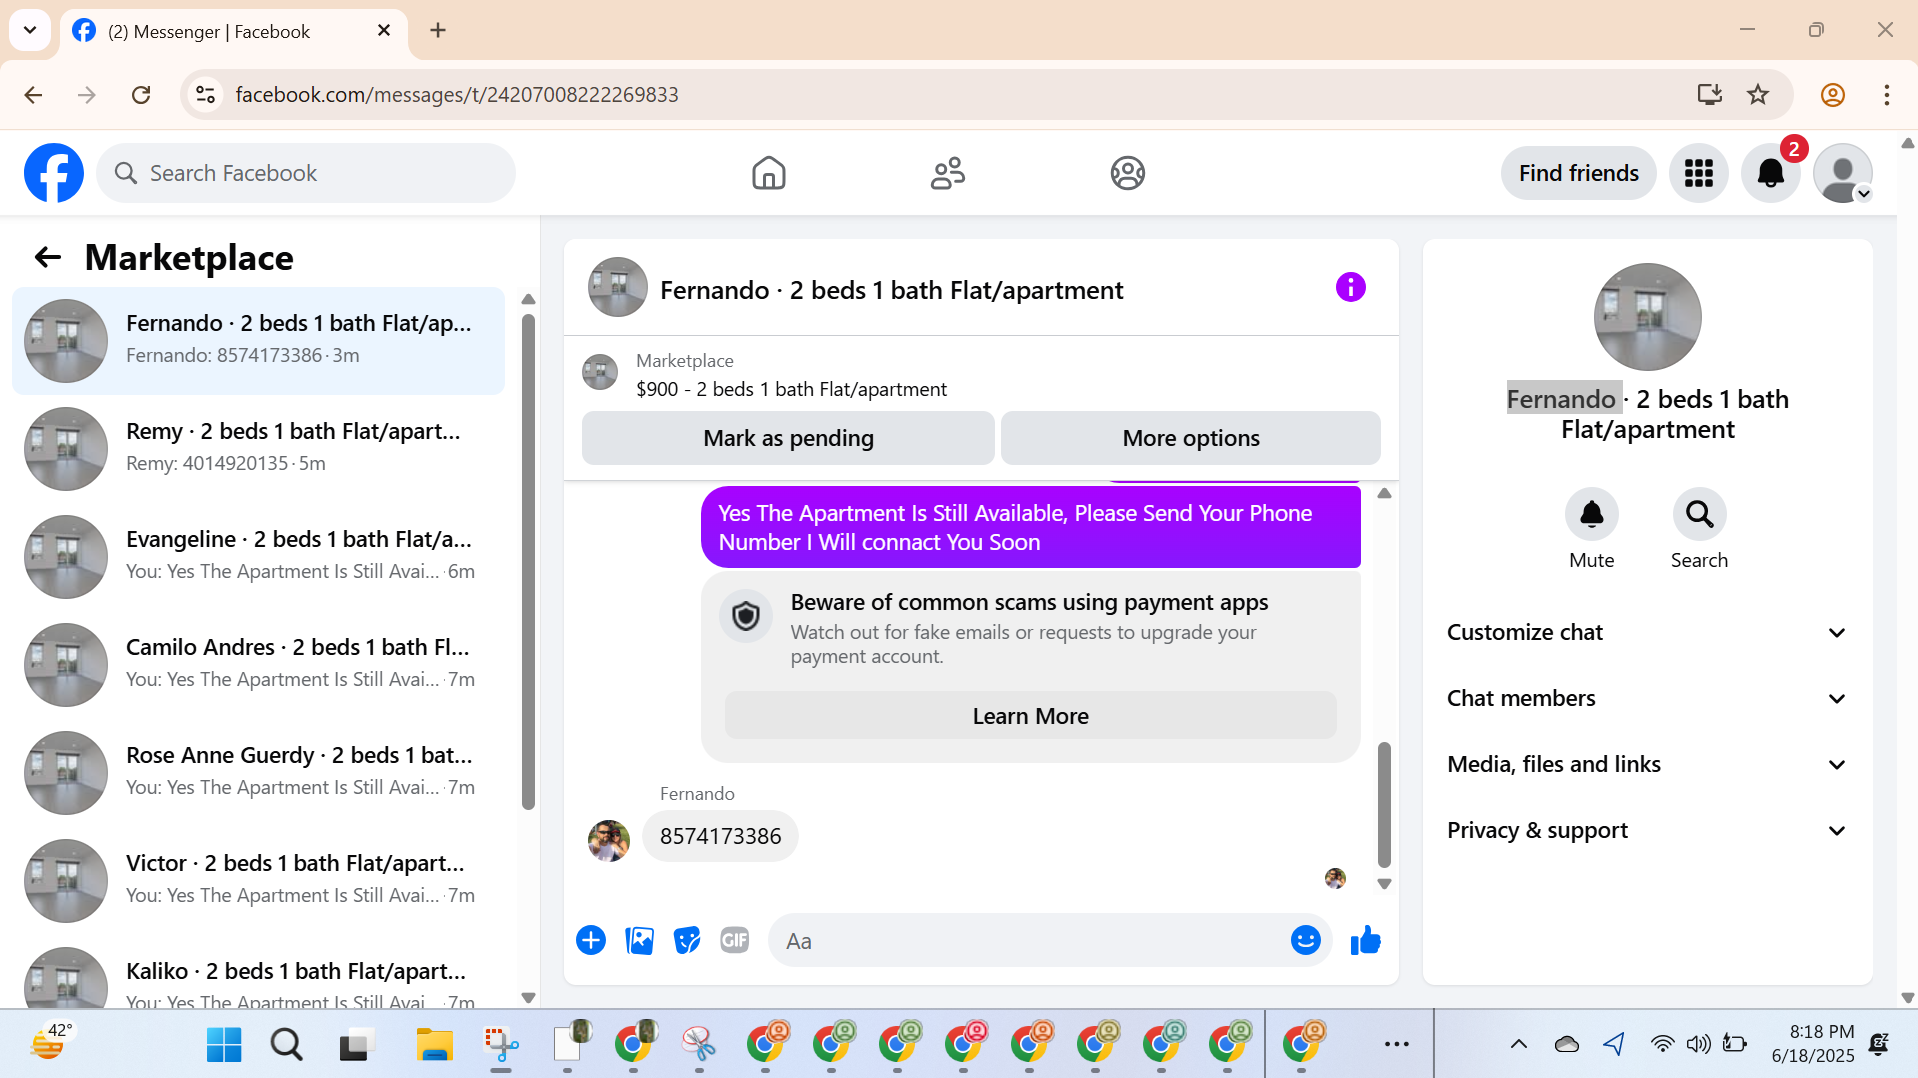Open the weather widget showing 42°

52,1043
